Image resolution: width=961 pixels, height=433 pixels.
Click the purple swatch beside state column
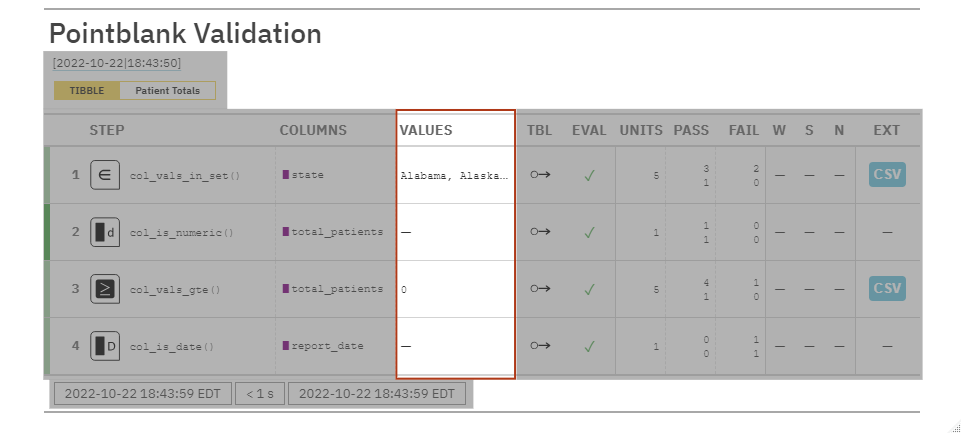[x=286, y=175]
